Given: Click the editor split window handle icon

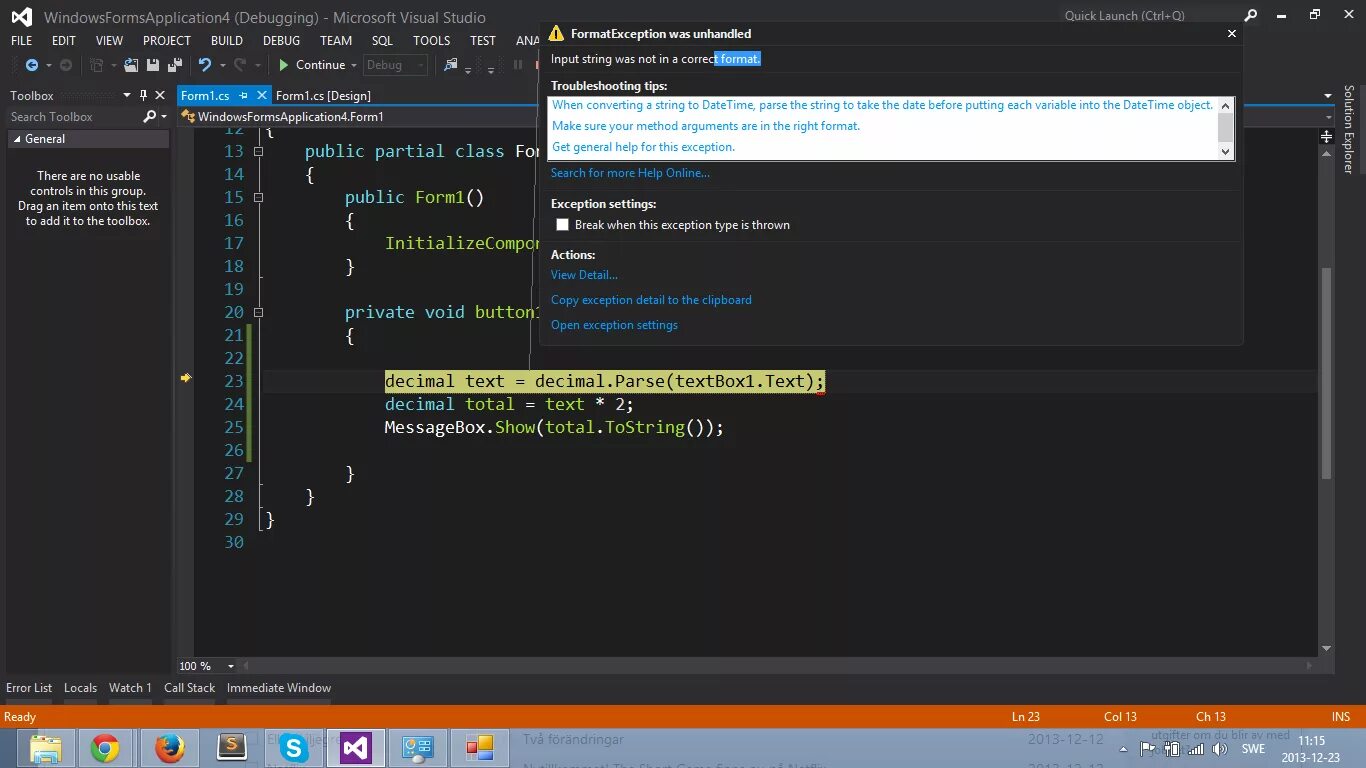Looking at the screenshot, I should [x=1326, y=136].
